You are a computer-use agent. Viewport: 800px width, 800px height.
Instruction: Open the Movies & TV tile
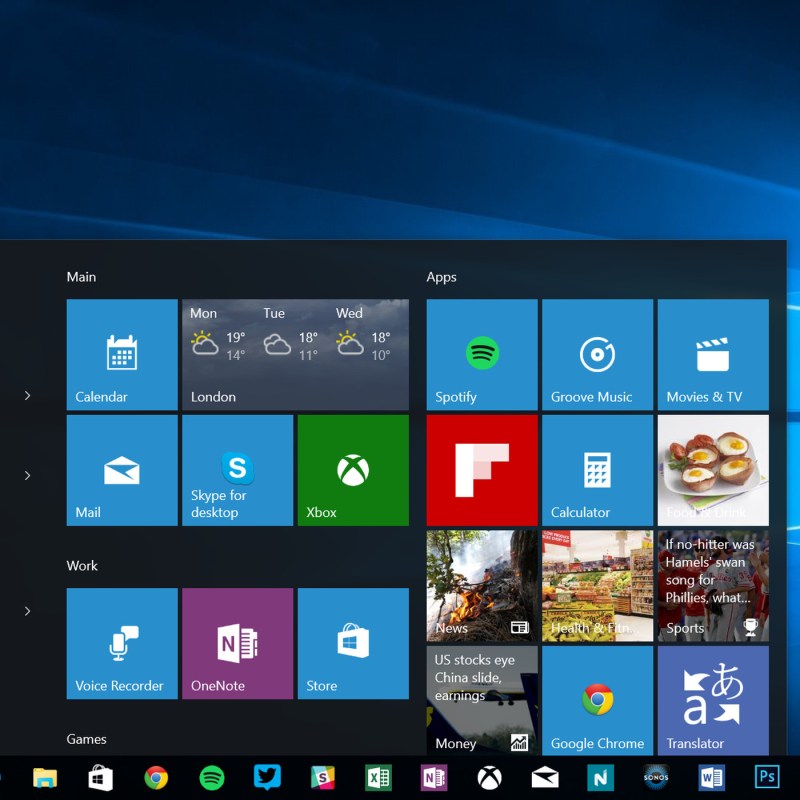(713, 355)
